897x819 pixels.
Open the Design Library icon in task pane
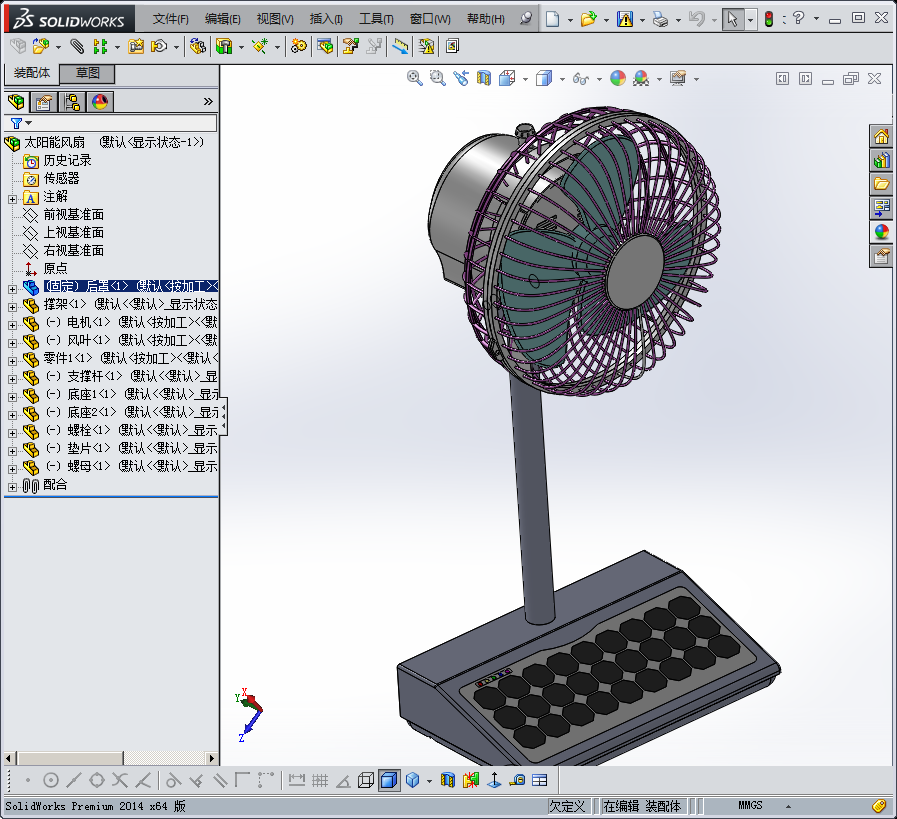tap(881, 160)
